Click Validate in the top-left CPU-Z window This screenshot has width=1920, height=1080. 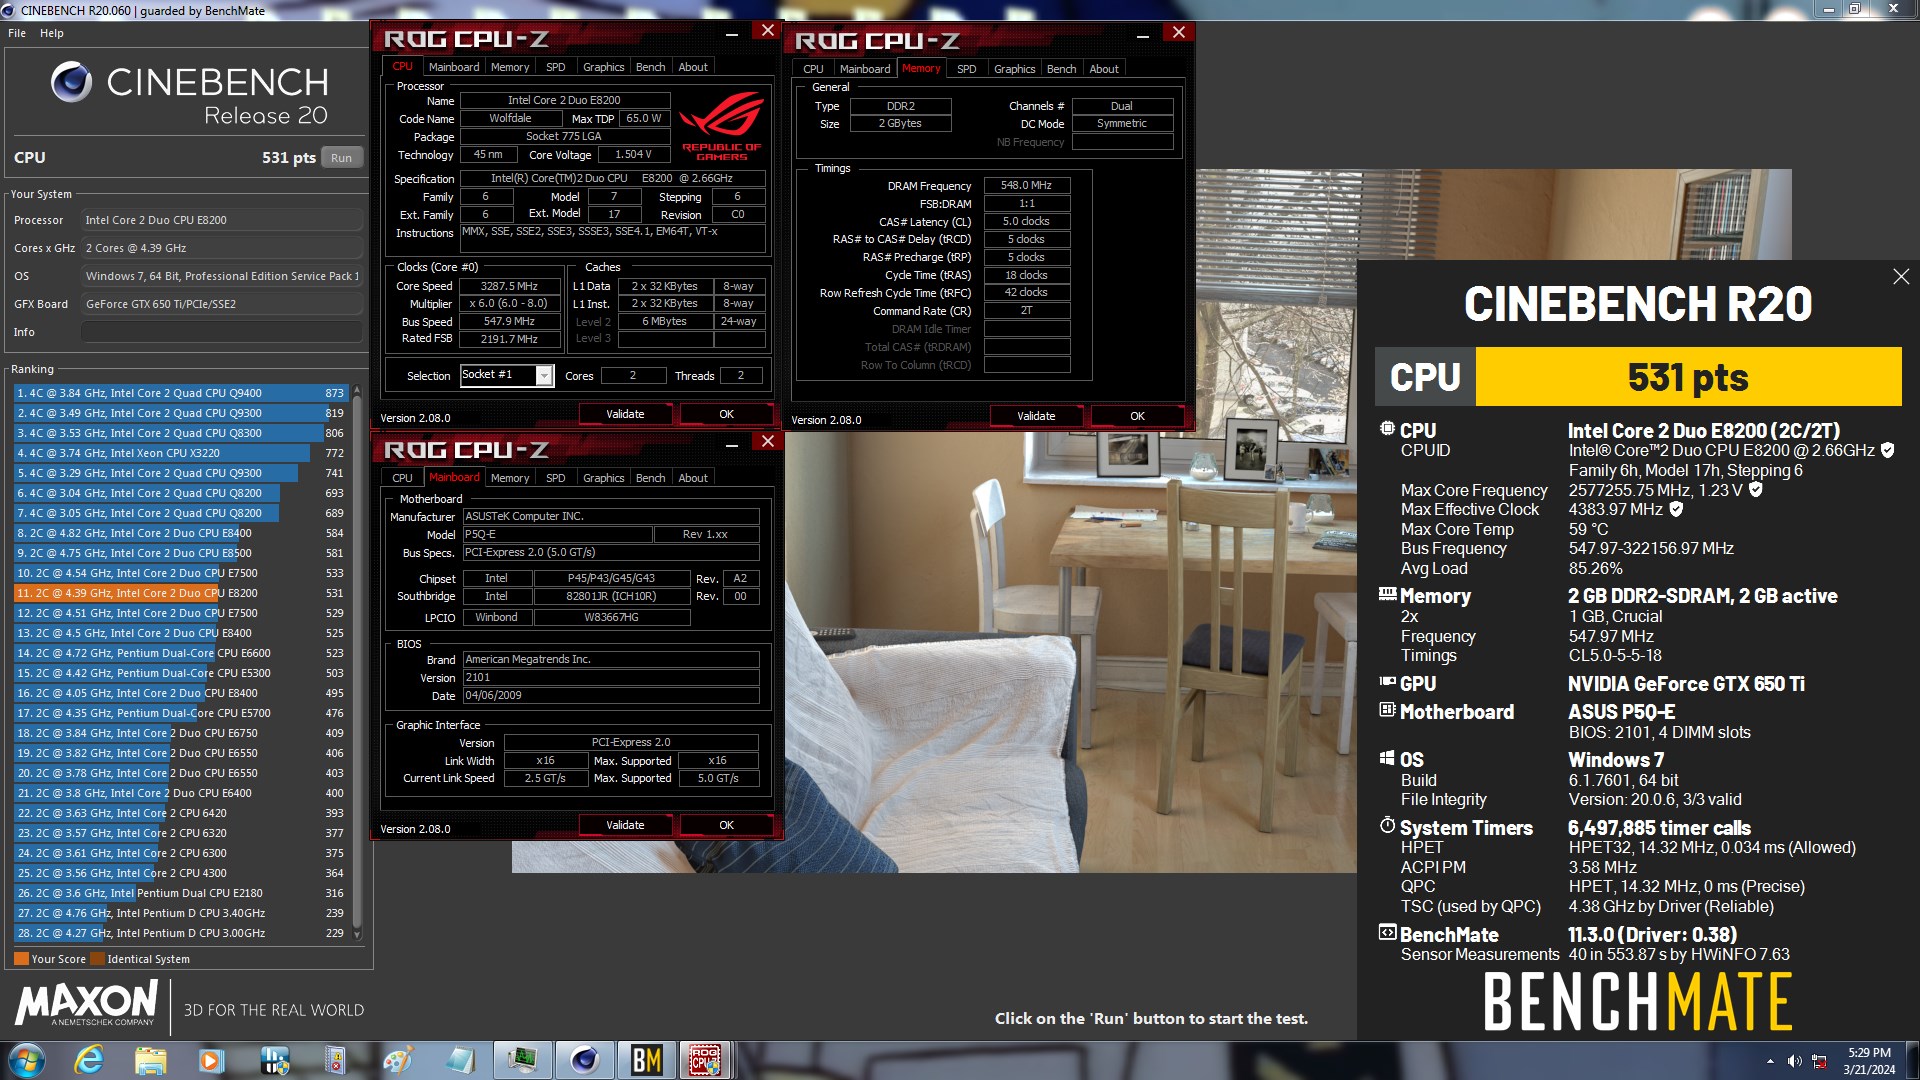click(x=625, y=414)
